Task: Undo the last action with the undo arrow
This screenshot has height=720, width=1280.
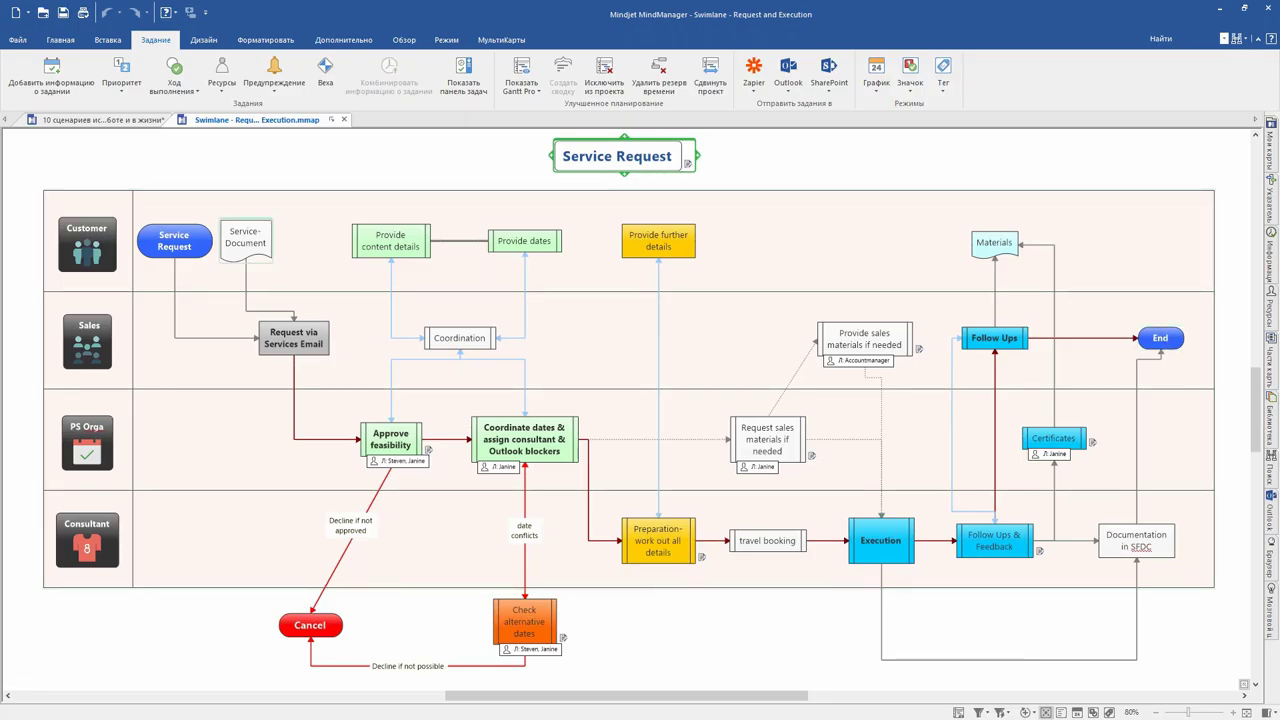Action: [106, 13]
